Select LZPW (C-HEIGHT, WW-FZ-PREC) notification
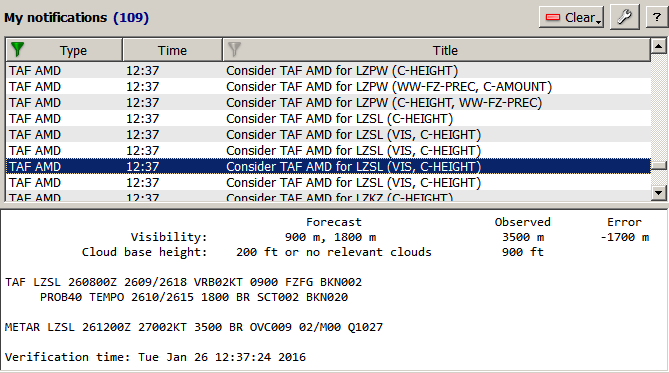 pyautogui.click(x=328, y=102)
